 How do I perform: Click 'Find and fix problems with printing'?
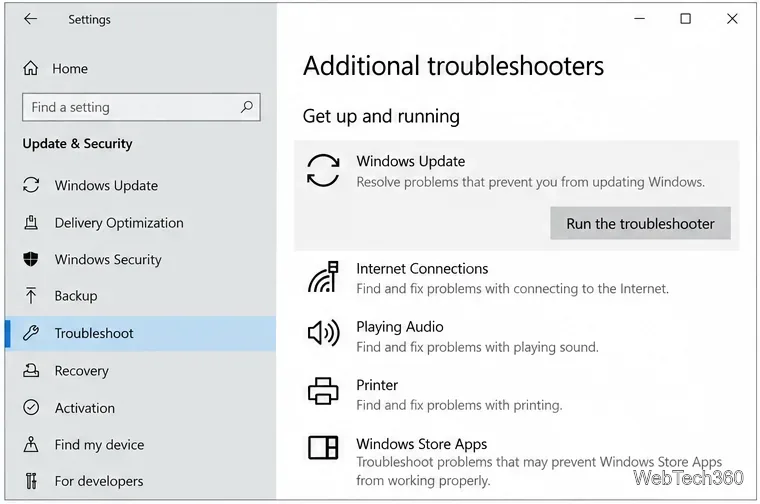(459, 405)
